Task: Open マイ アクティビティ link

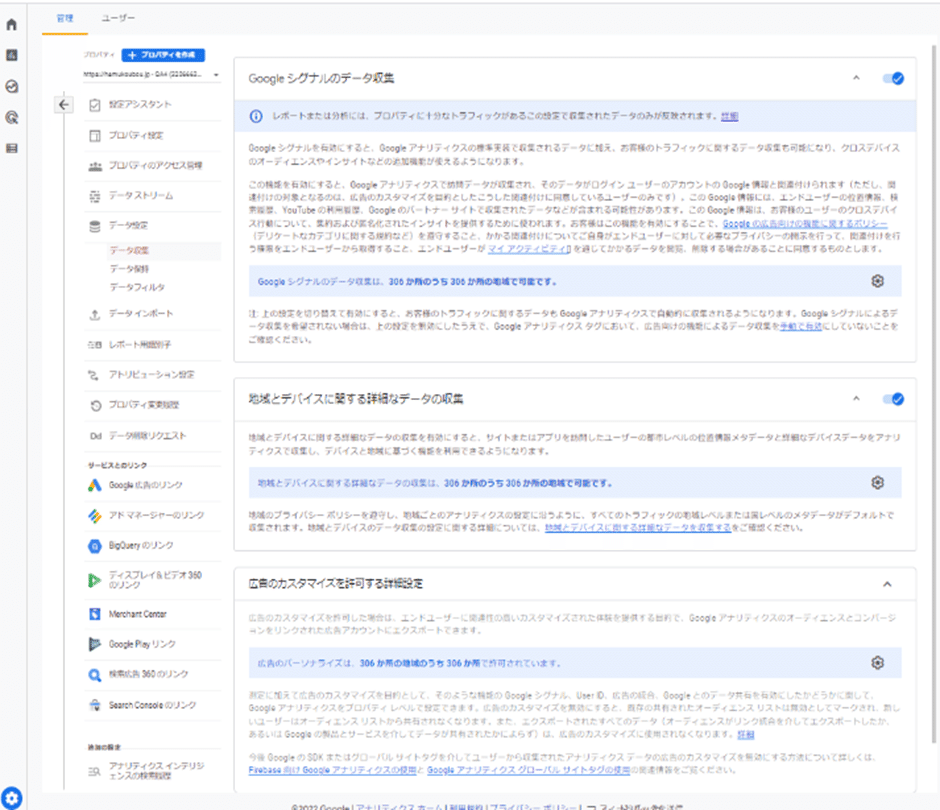Action: pyautogui.click(x=529, y=249)
